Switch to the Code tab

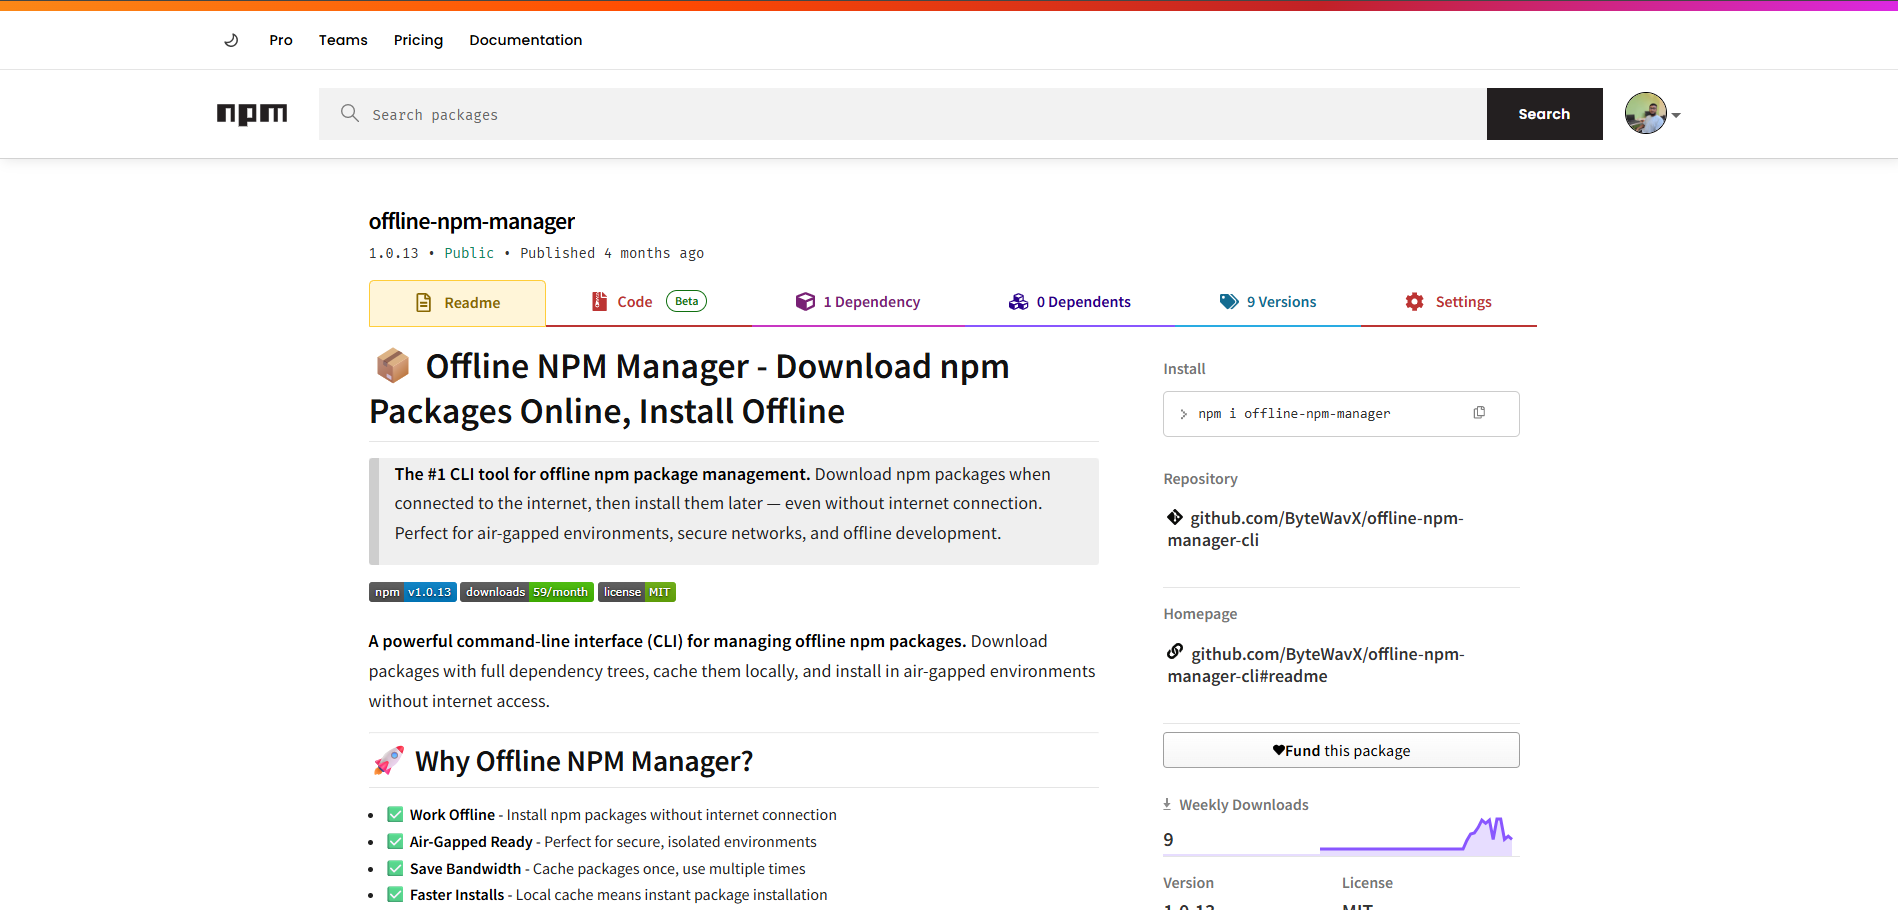click(x=649, y=302)
